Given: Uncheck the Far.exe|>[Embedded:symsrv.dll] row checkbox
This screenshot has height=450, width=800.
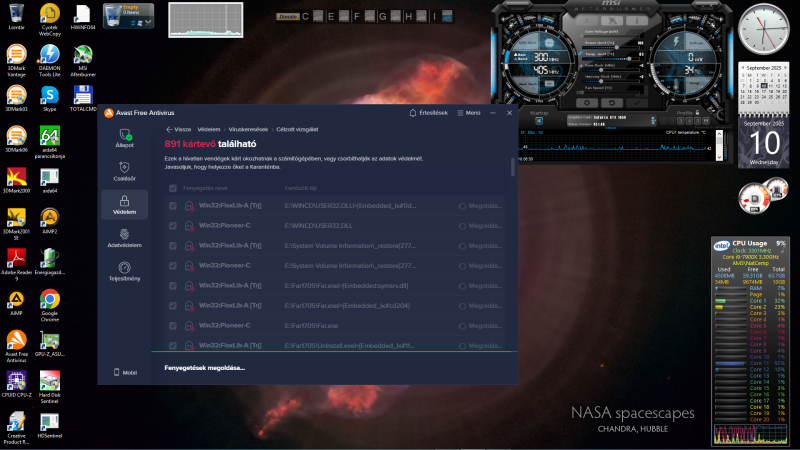Looking at the screenshot, I should point(173,286).
